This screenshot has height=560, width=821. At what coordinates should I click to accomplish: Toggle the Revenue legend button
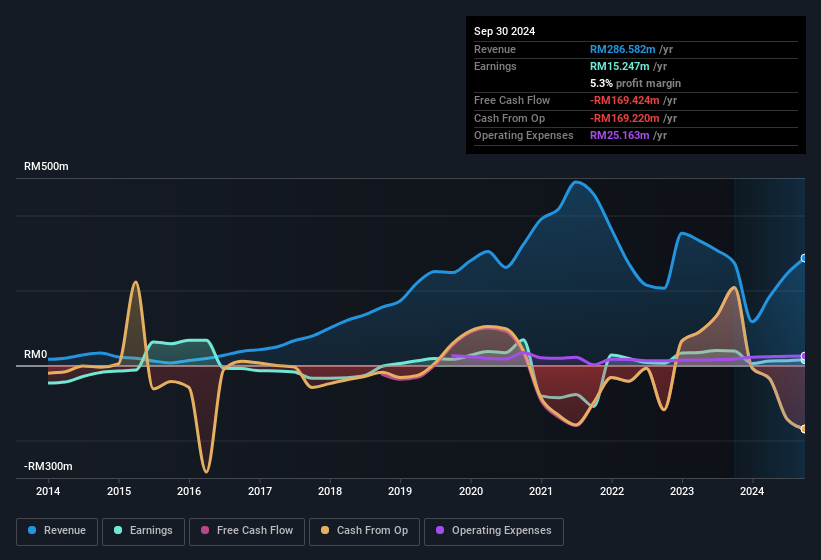pyautogui.click(x=57, y=531)
